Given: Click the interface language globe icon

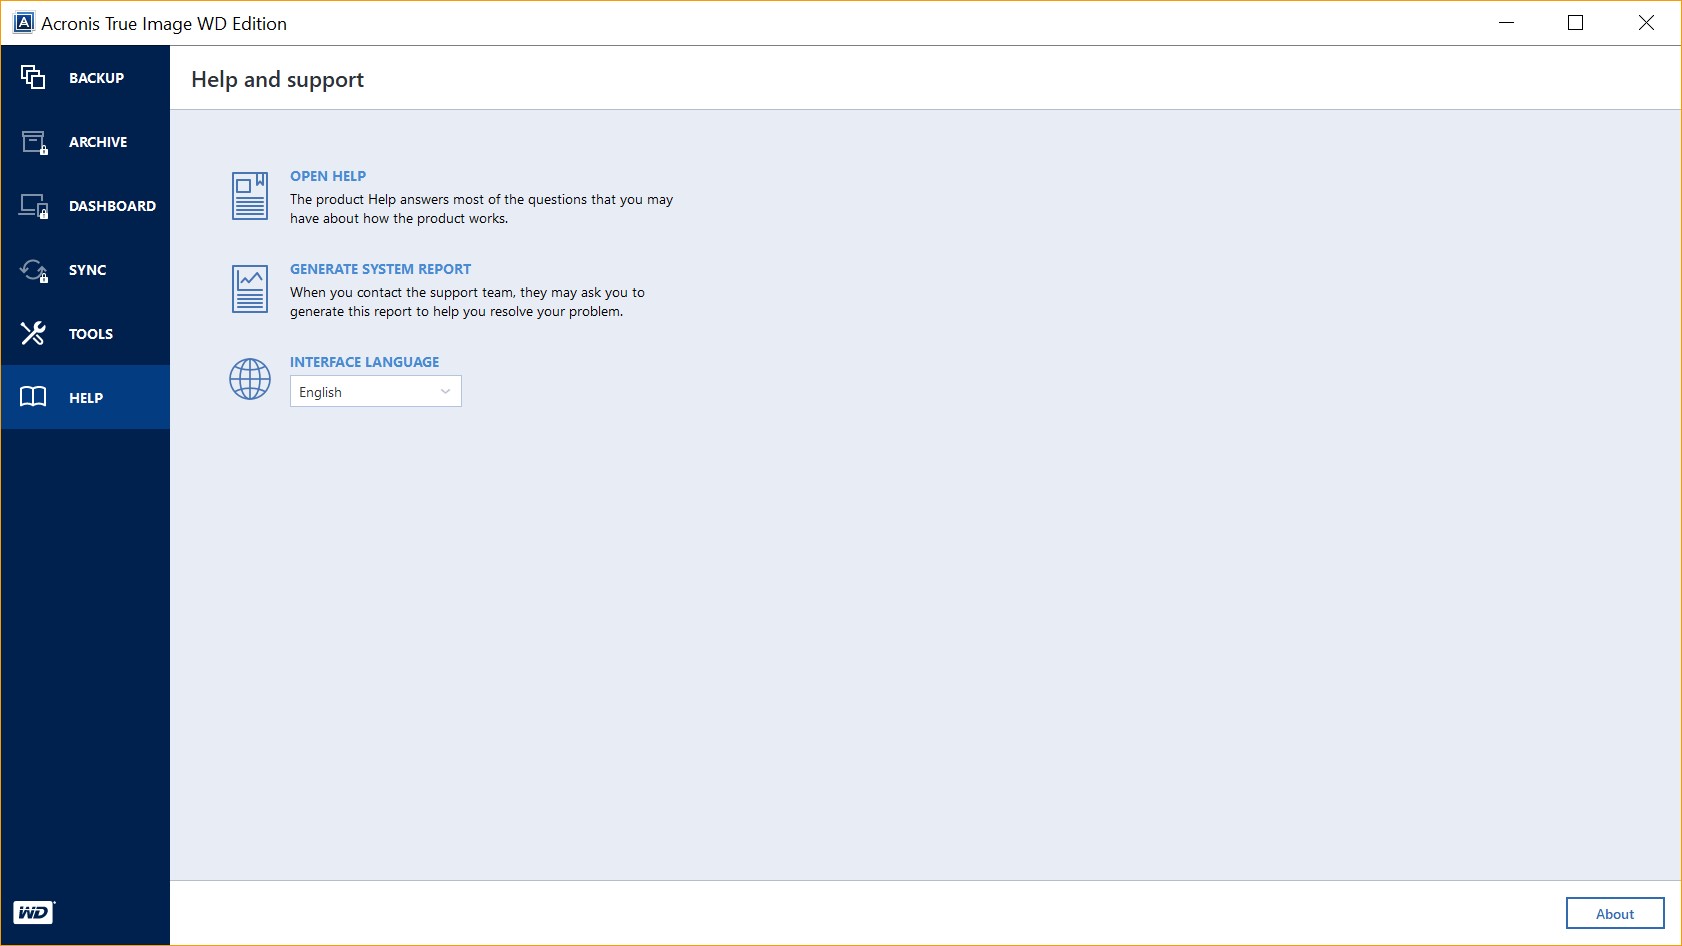Looking at the screenshot, I should pyautogui.click(x=250, y=379).
